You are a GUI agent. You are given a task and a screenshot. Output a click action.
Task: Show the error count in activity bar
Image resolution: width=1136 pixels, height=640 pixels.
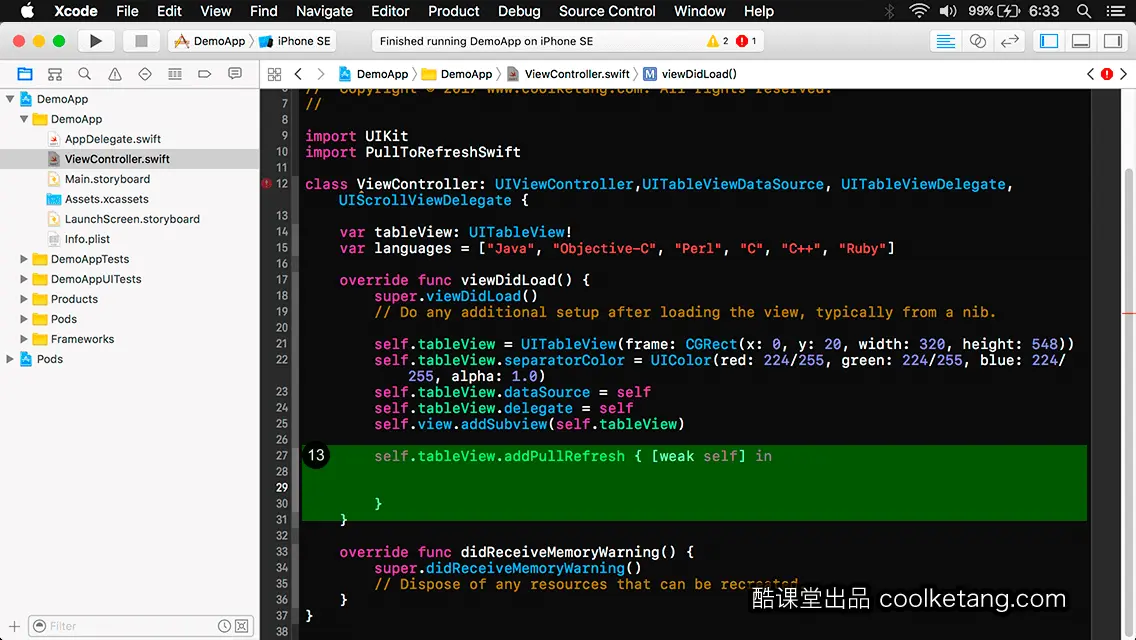coord(746,41)
